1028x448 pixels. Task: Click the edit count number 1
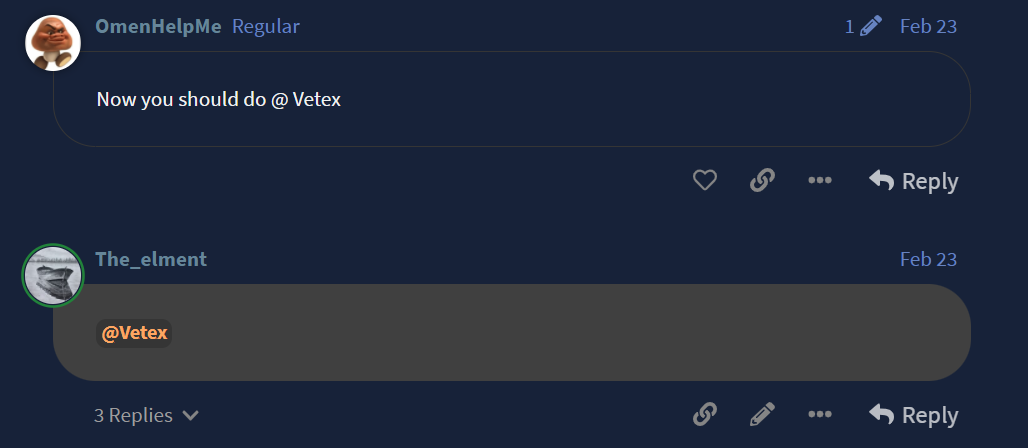(850, 26)
